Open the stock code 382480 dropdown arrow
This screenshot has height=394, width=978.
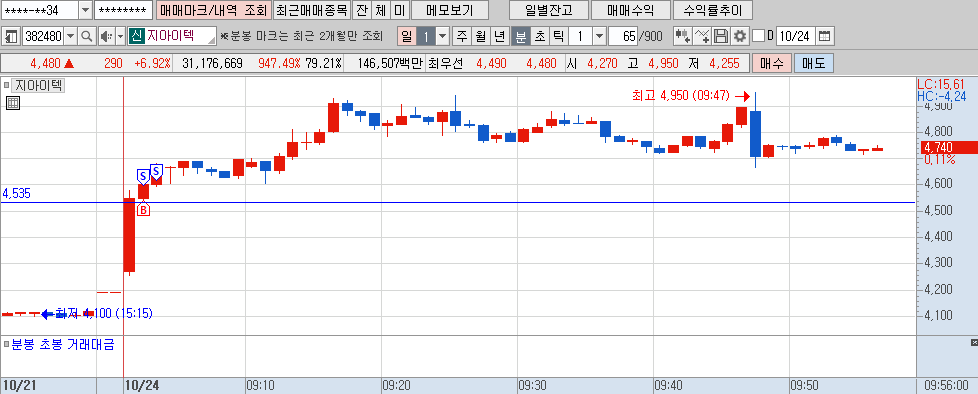click(70, 36)
